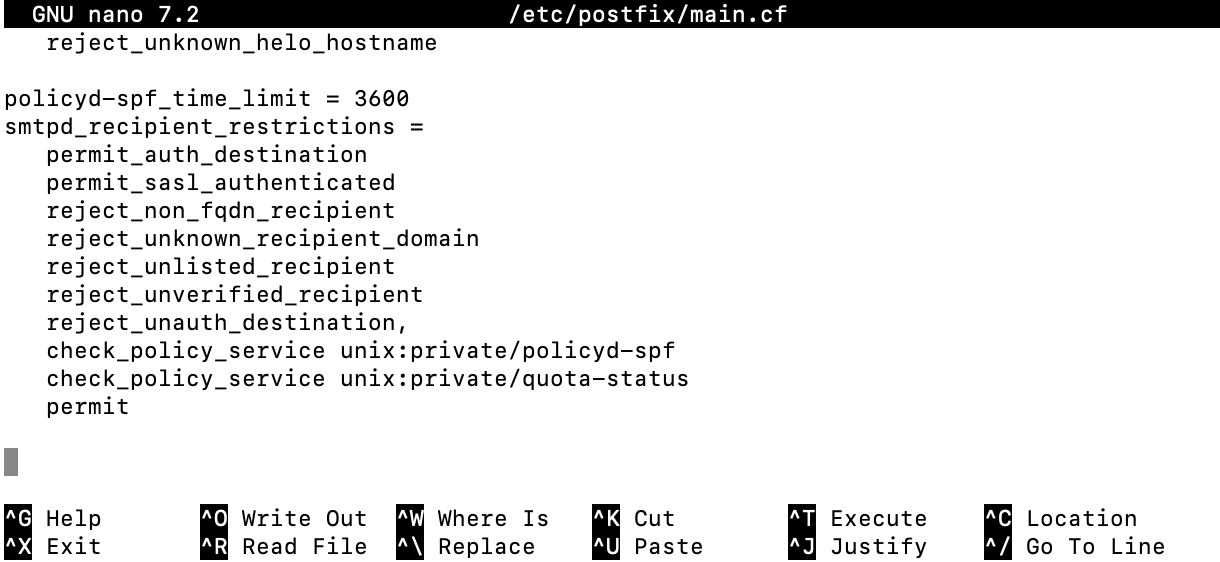This screenshot has height=562, width=1220.
Task: Click the quota-status policy service line
Action: pos(367,379)
